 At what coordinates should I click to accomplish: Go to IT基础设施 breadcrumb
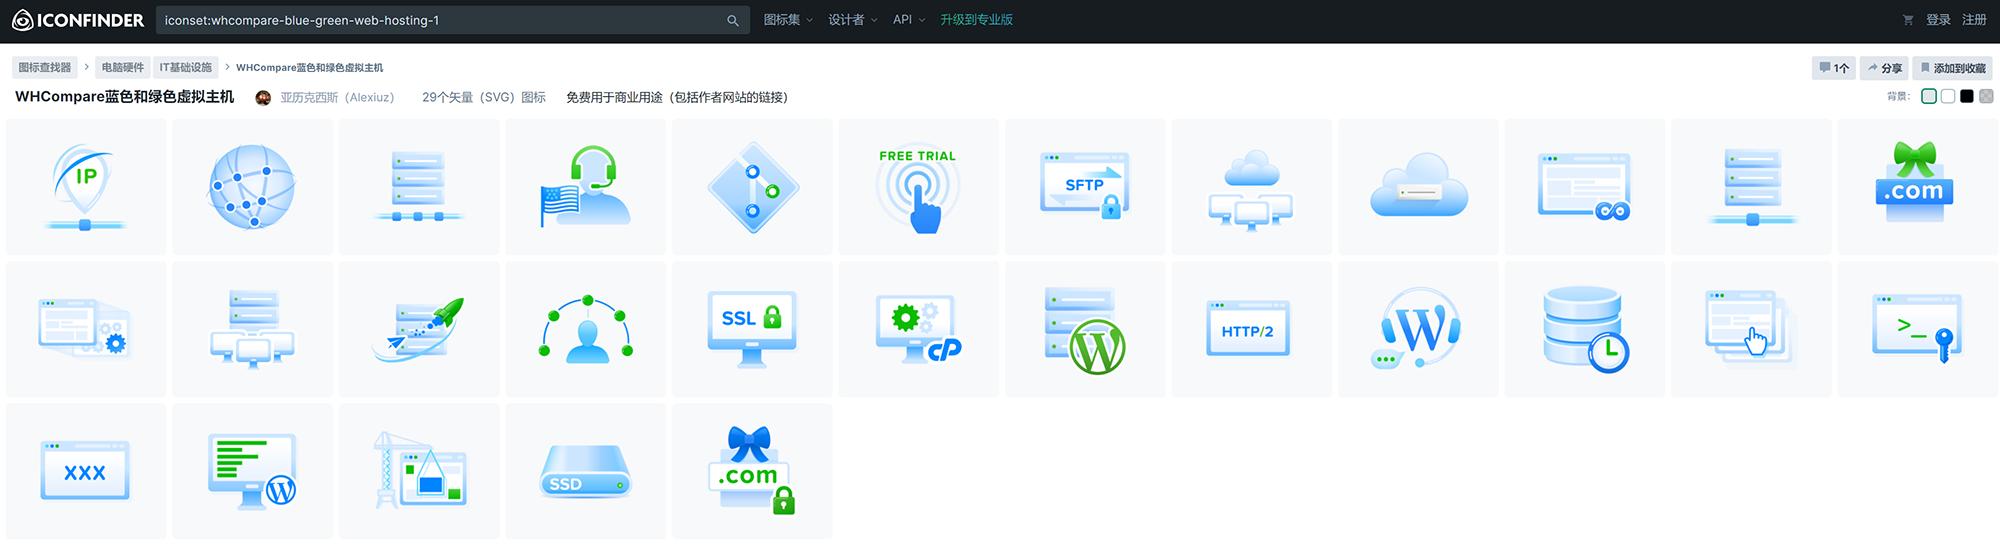pos(186,67)
